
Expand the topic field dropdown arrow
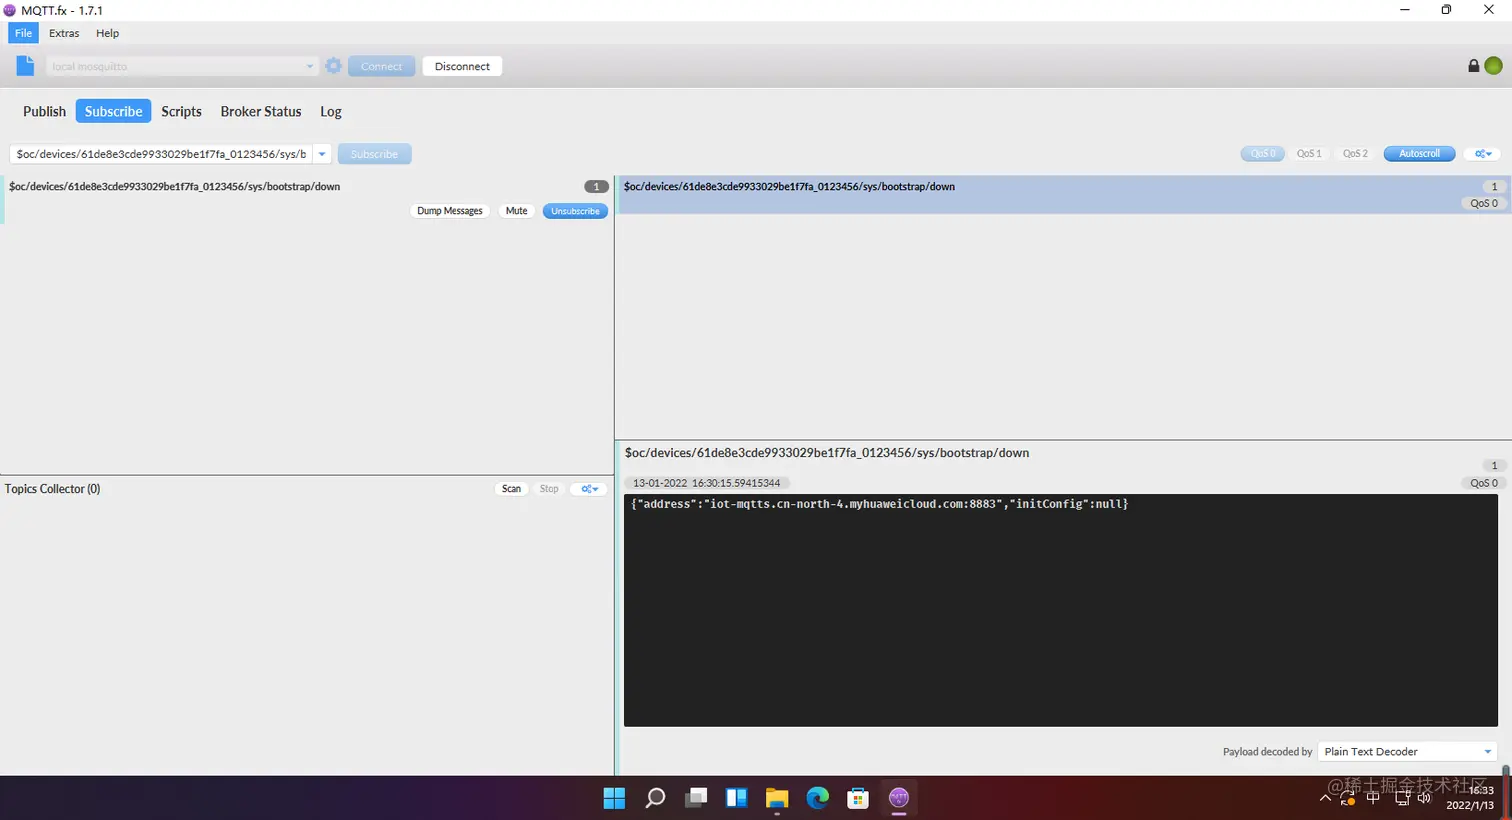[x=322, y=154]
